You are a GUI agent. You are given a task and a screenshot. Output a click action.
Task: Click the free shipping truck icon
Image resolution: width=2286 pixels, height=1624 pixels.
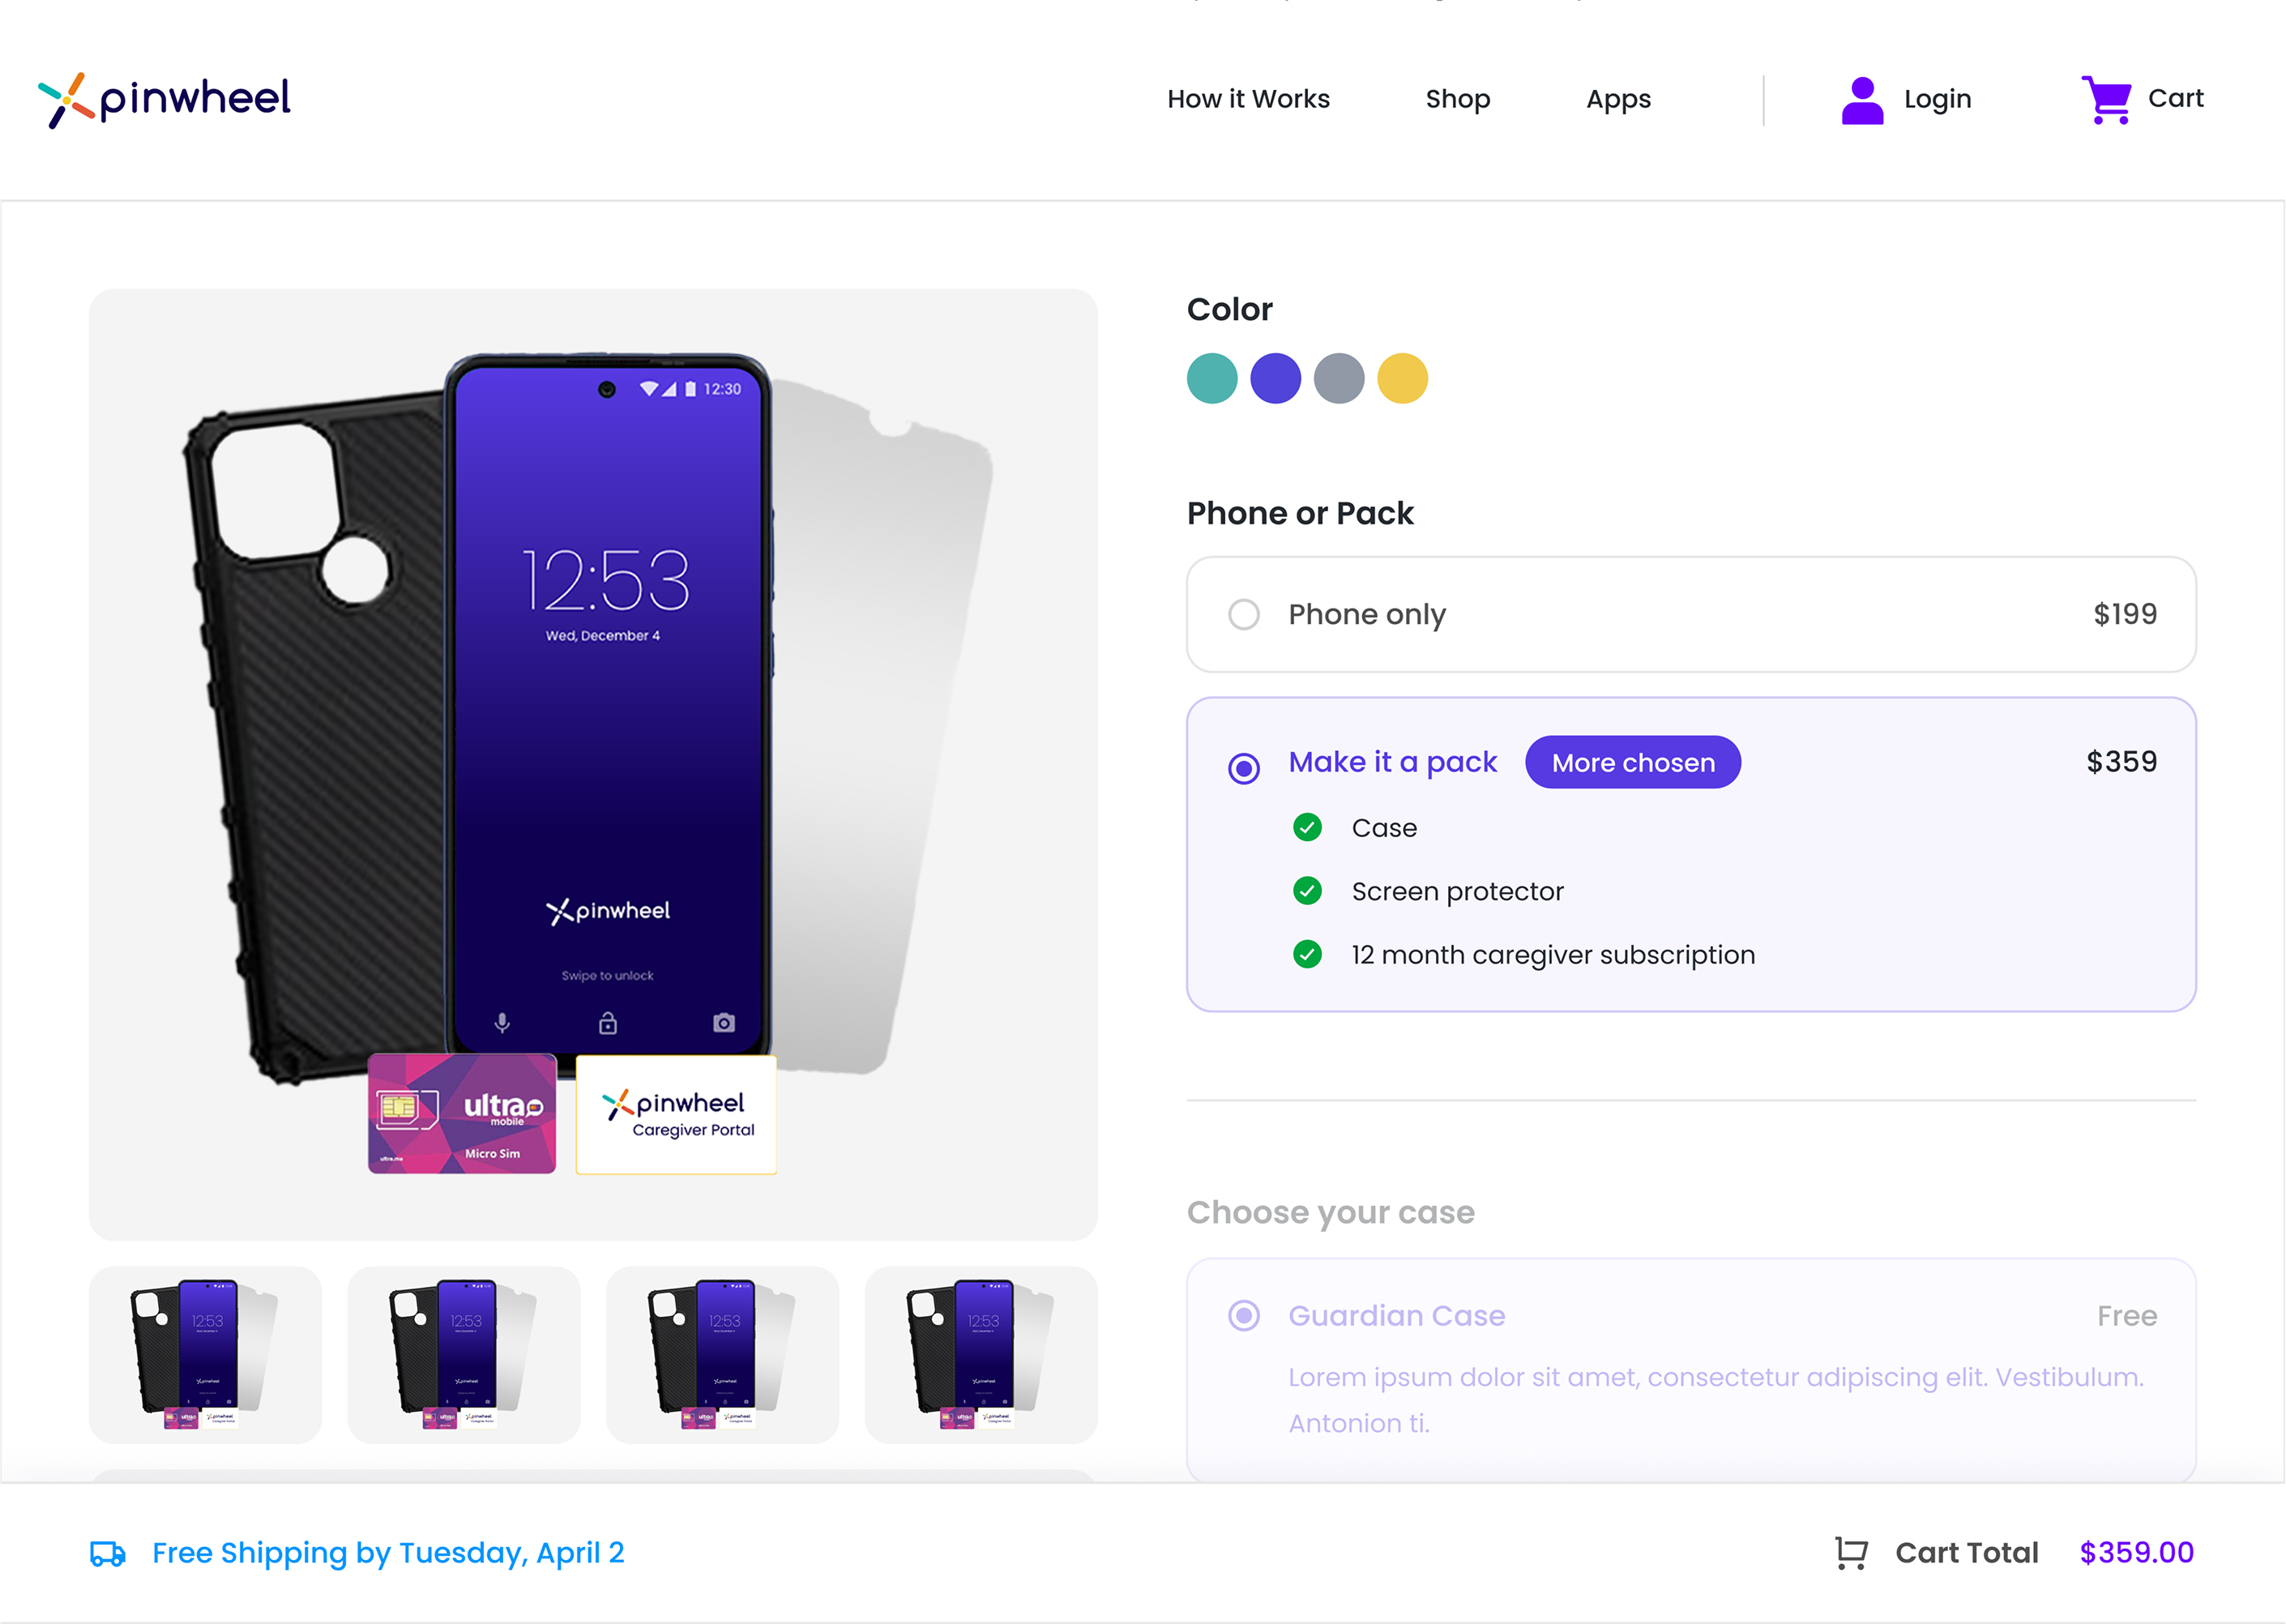point(108,1553)
